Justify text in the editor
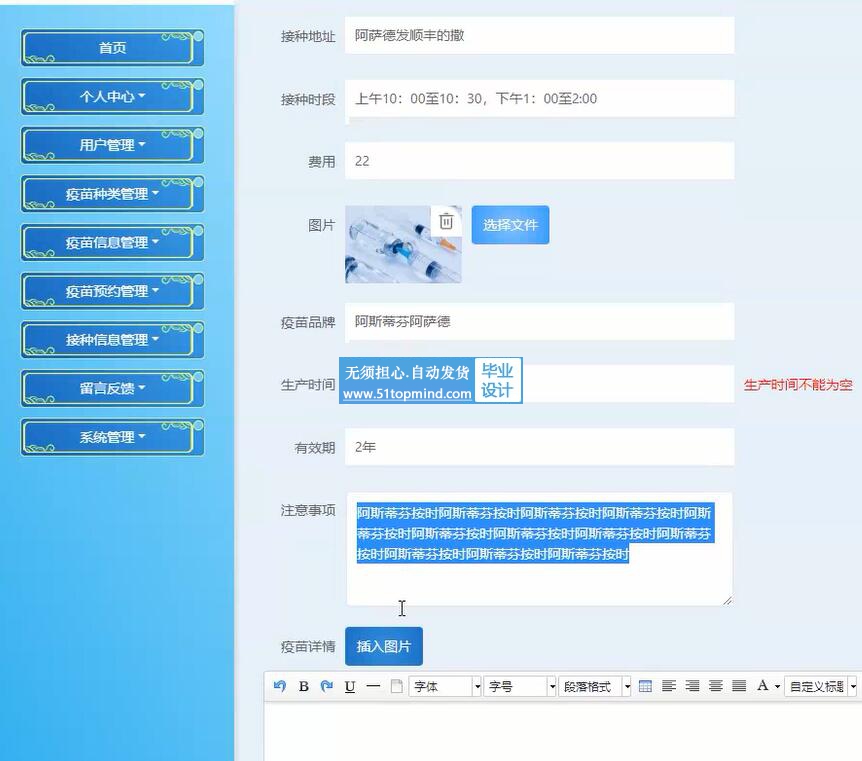The width and height of the screenshot is (862, 761). tap(739, 686)
